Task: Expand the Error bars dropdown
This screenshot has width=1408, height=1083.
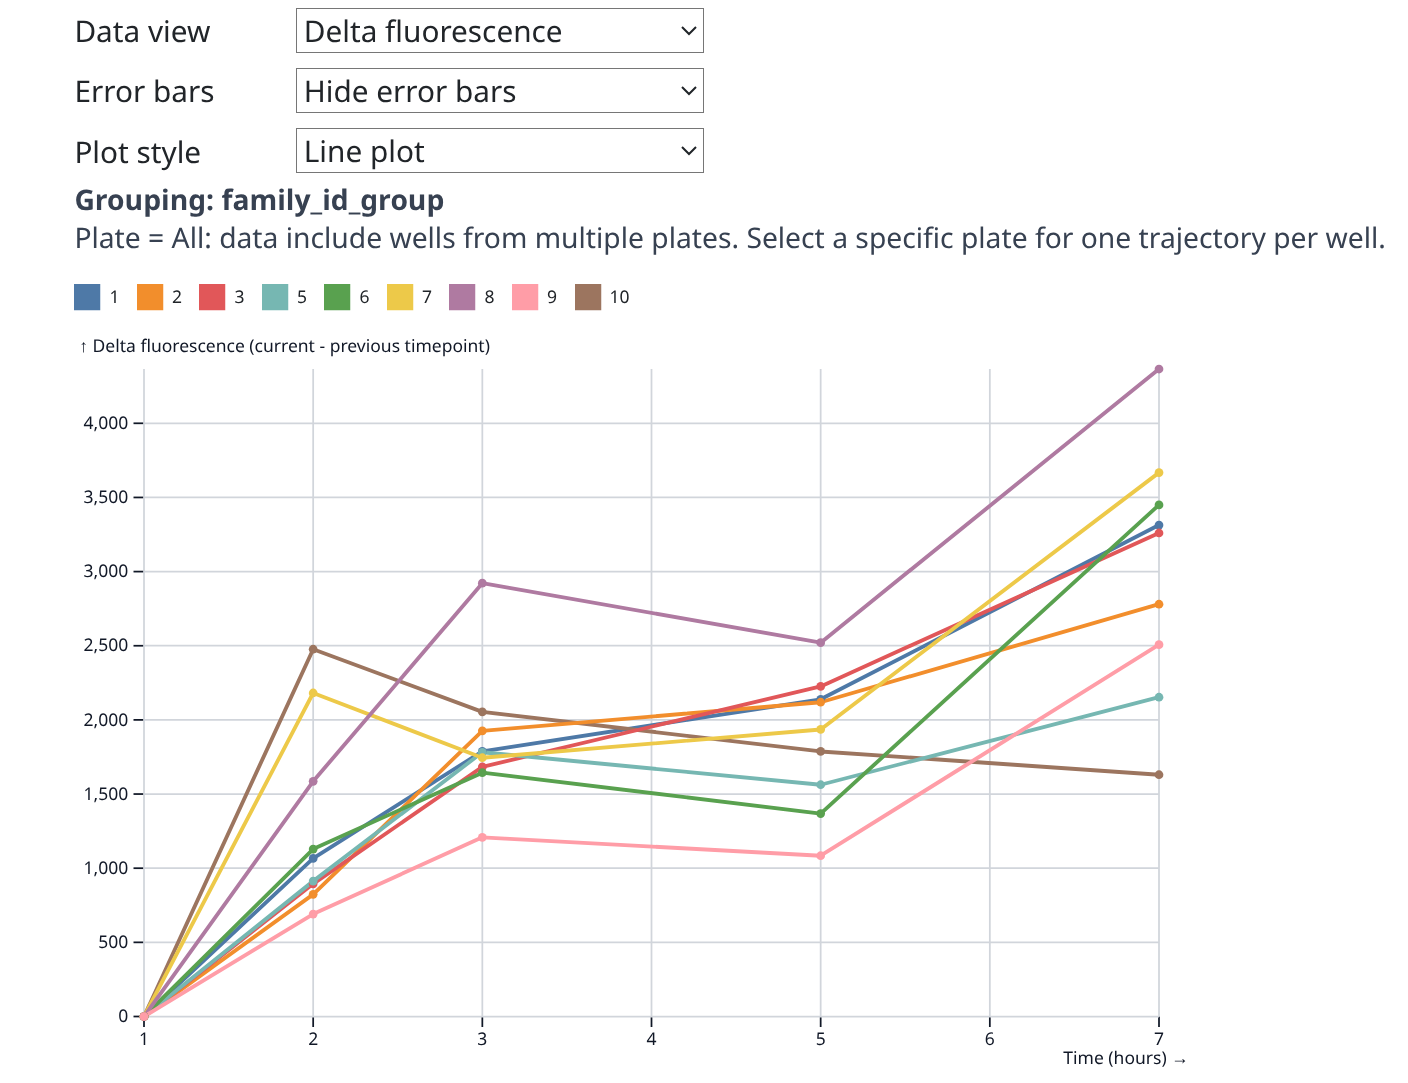Action: click(499, 91)
